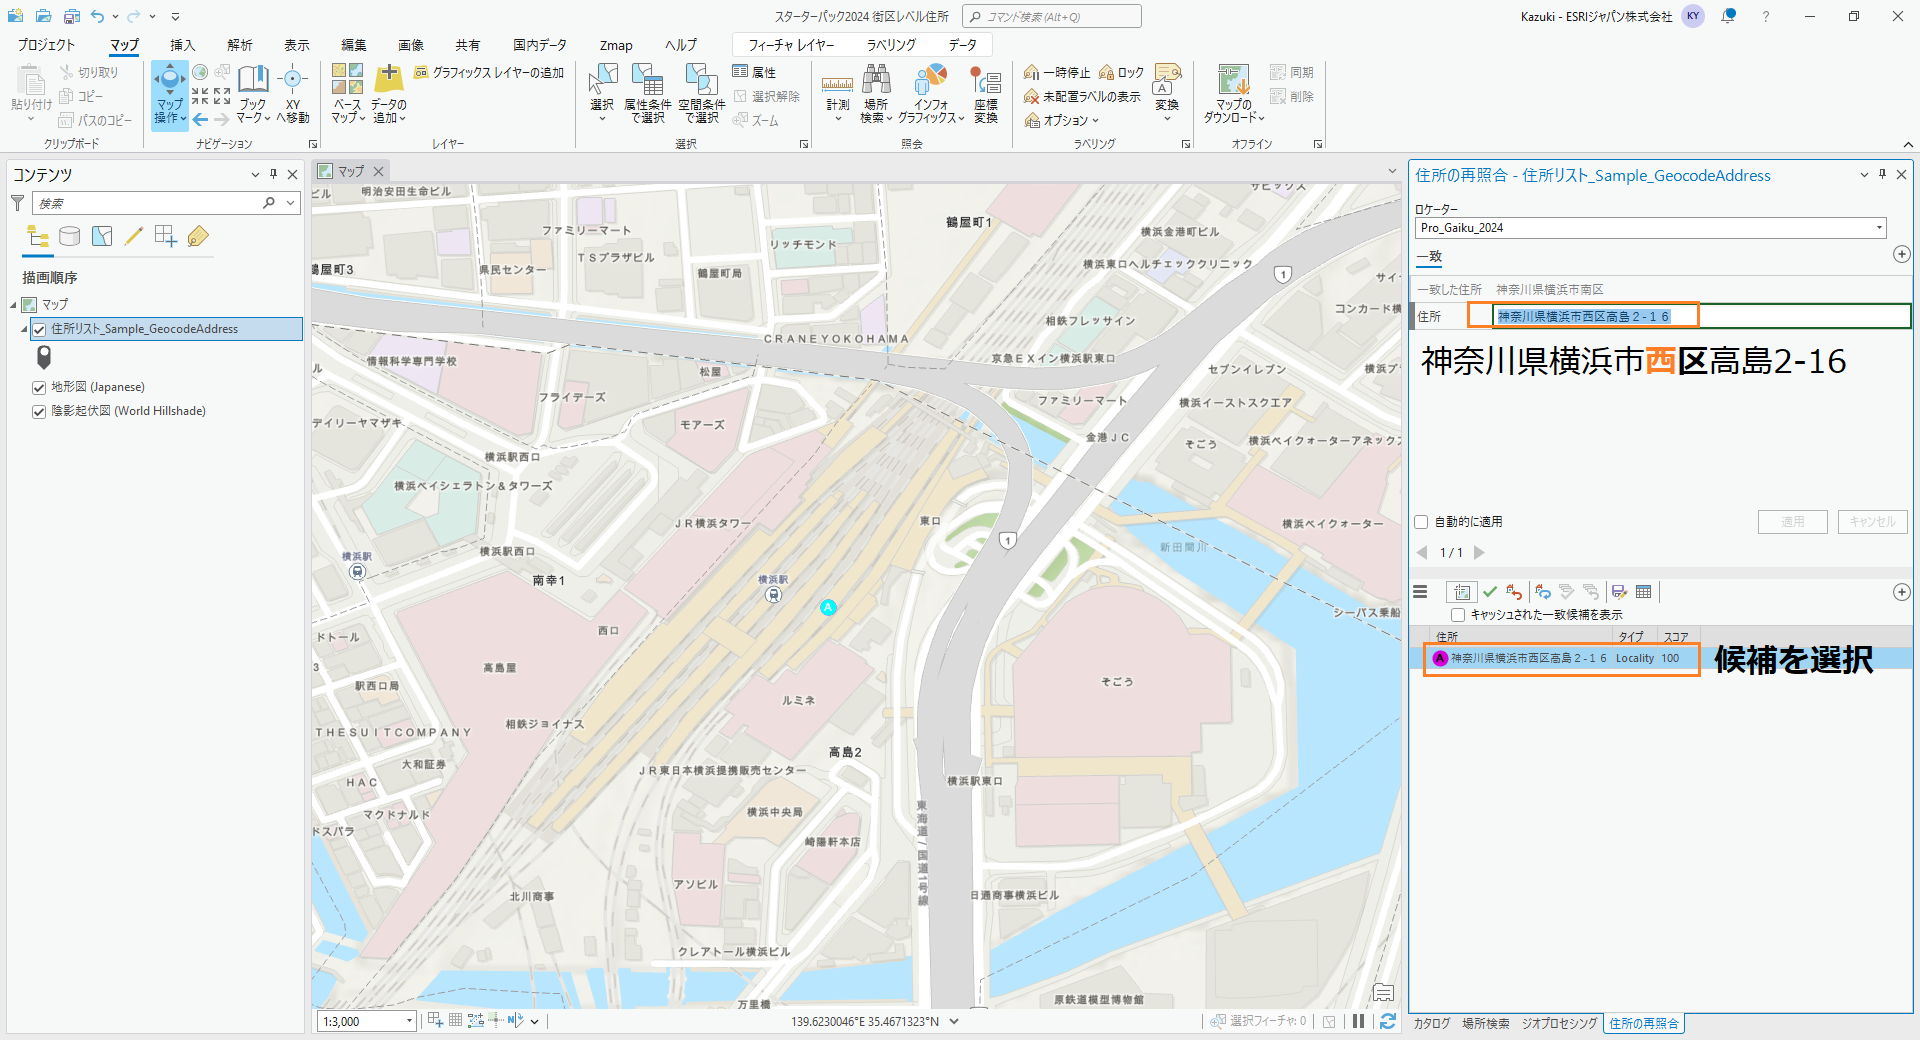Switch to the 解析 ribbon tab
The image size is (1920, 1040).
240,45
